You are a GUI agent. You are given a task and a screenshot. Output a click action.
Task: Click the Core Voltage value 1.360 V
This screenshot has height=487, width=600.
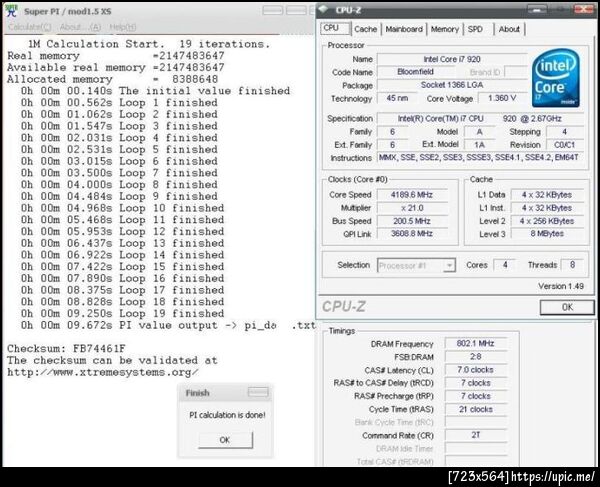pyautogui.click(x=502, y=98)
